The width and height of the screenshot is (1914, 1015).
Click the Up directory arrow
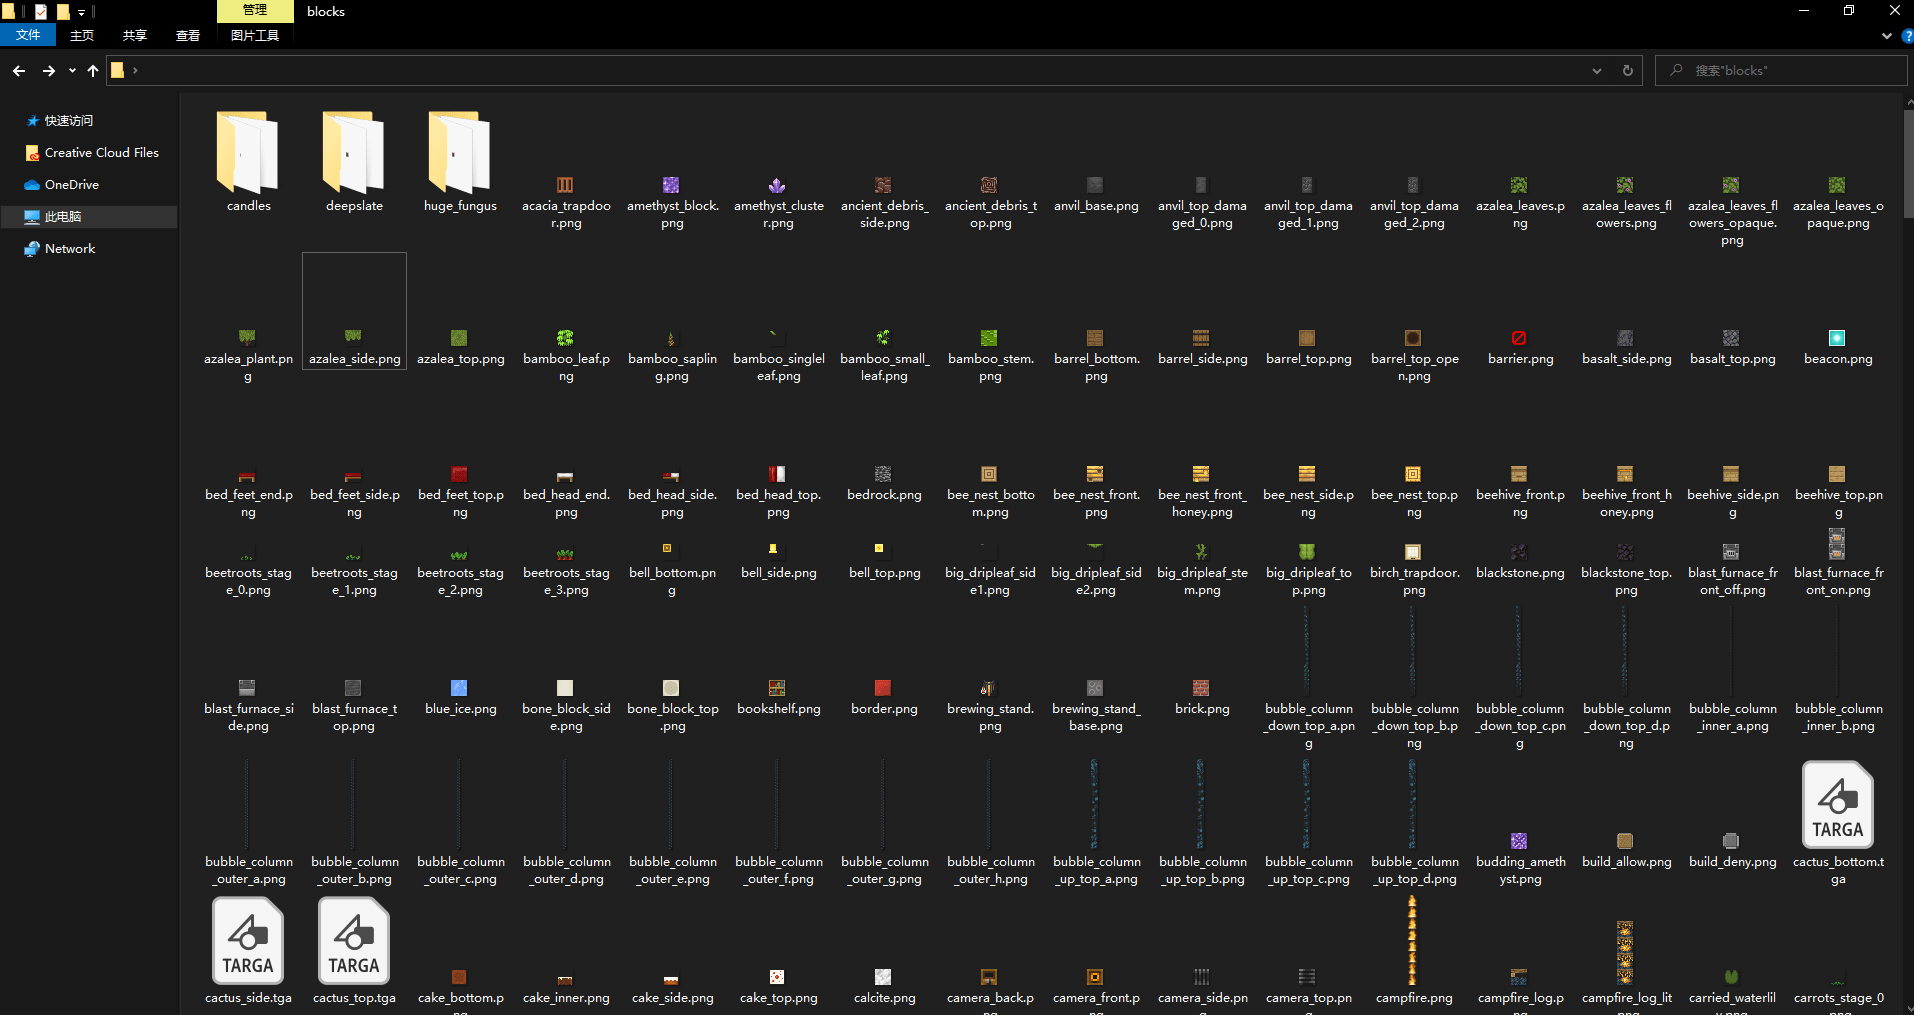(x=93, y=71)
